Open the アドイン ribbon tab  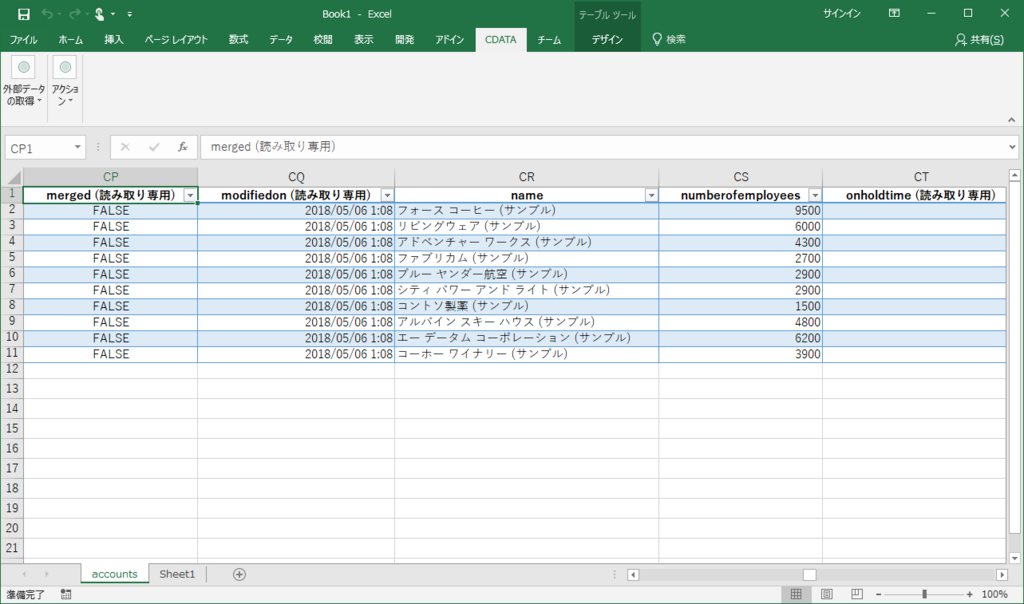(x=449, y=40)
